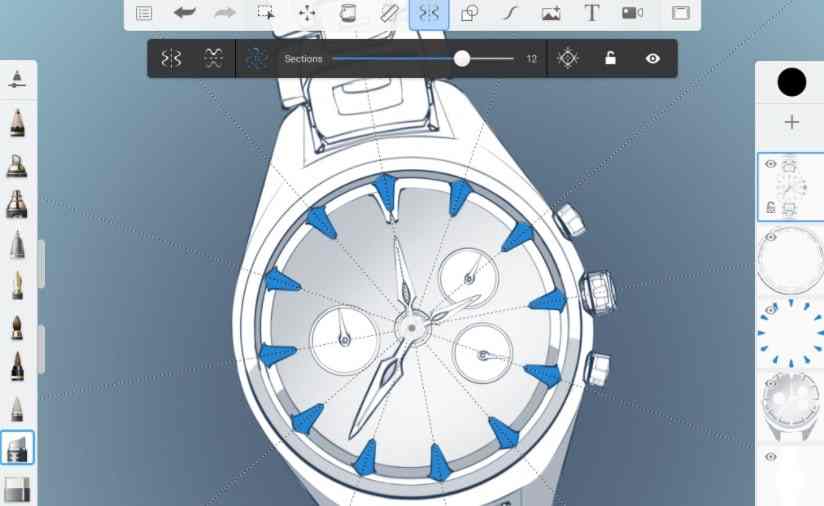Add a new layer with plus button
This screenshot has height=506, width=824.
pos(791,122)
